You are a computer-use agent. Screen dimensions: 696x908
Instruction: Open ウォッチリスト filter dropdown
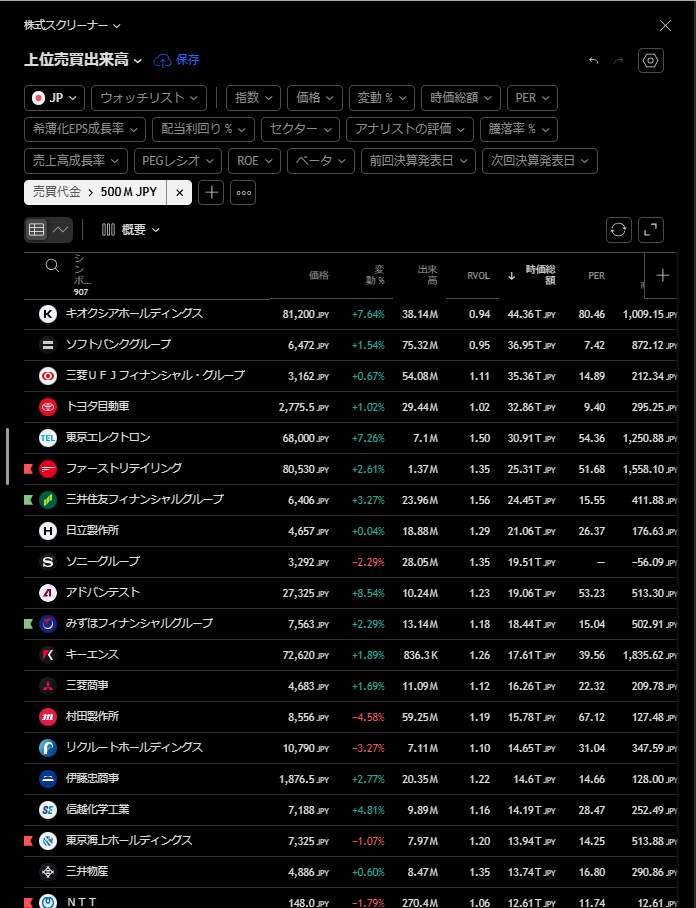pyautogui.click(x=149, y=98)
